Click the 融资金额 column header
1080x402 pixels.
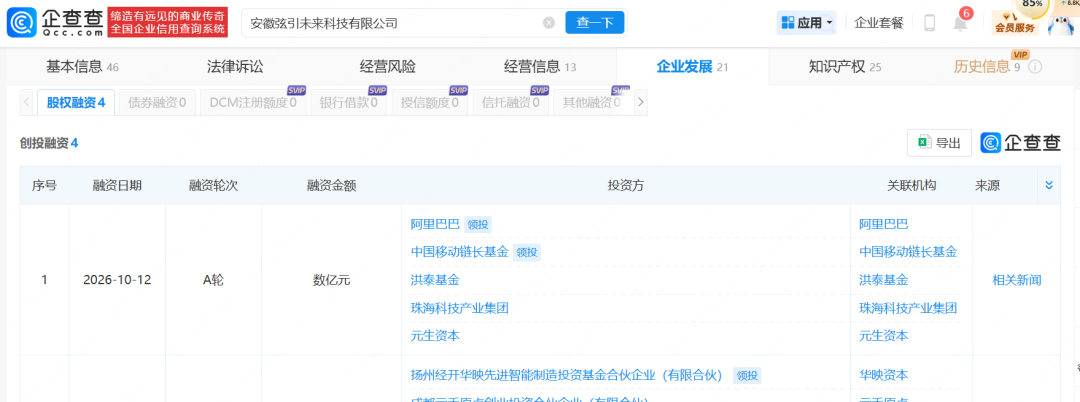point(332,185)
